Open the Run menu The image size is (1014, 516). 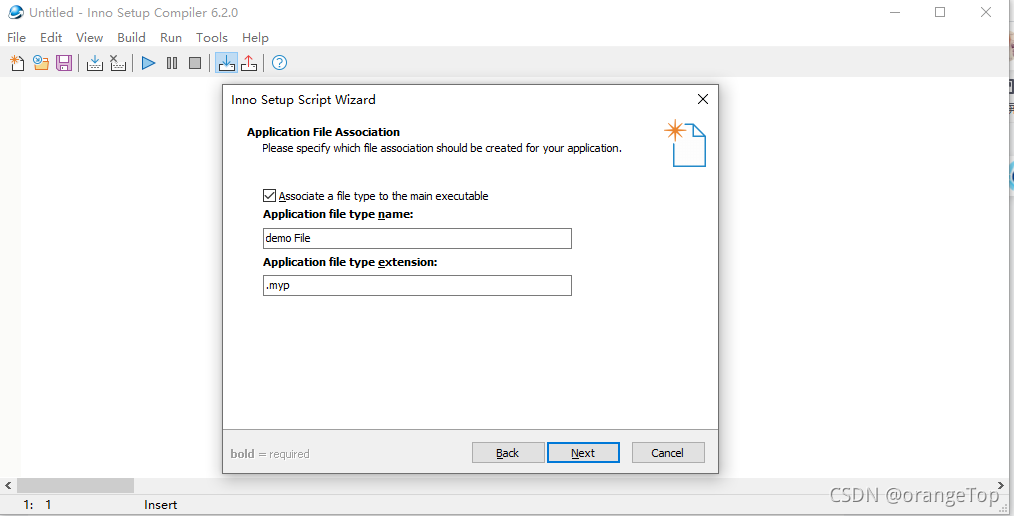[x=171, y=38]
